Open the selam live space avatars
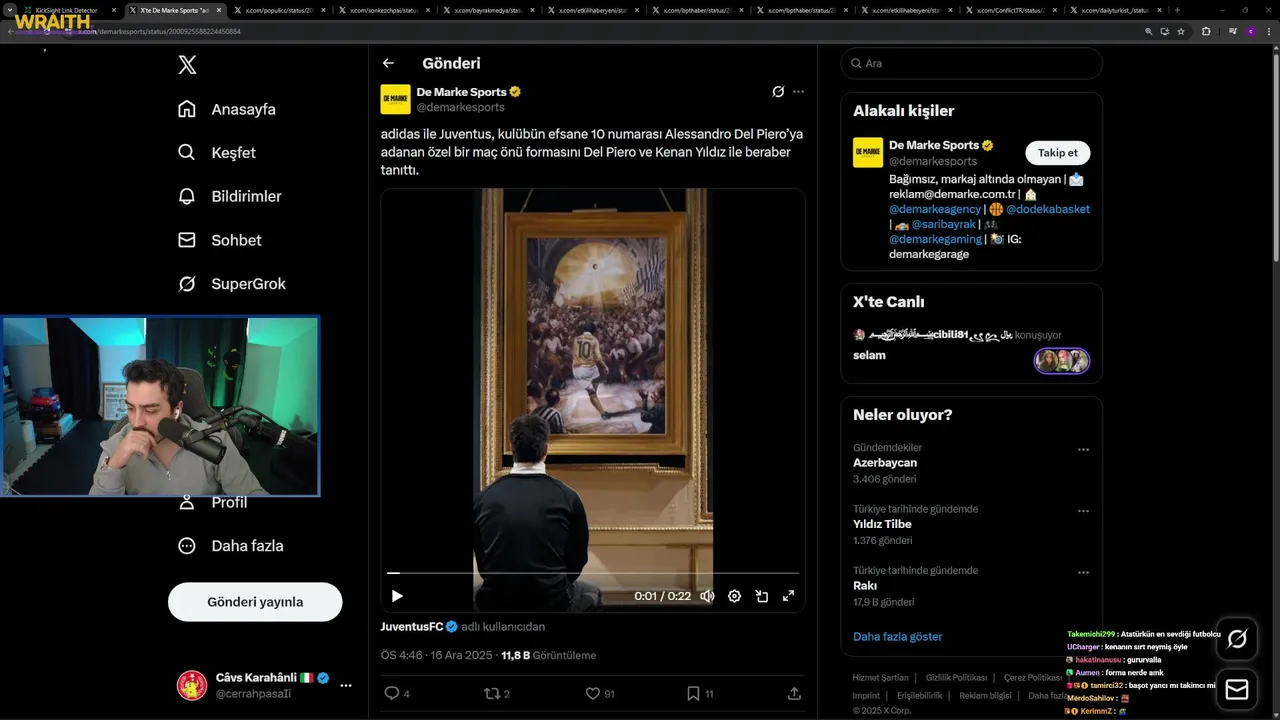Image resolution: width=1280 pixels, height=720 pixels. 1062,361
